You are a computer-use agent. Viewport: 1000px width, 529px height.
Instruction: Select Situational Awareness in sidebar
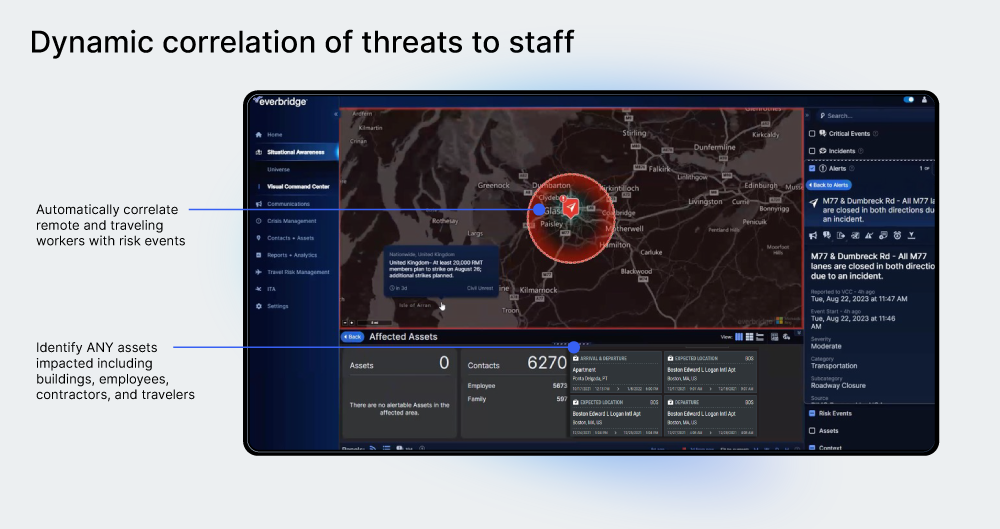point(295,152)
